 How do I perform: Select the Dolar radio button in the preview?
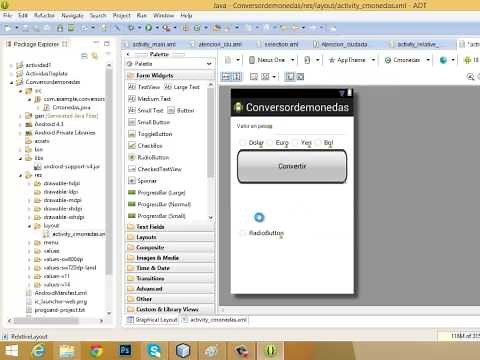pos(251,143)
